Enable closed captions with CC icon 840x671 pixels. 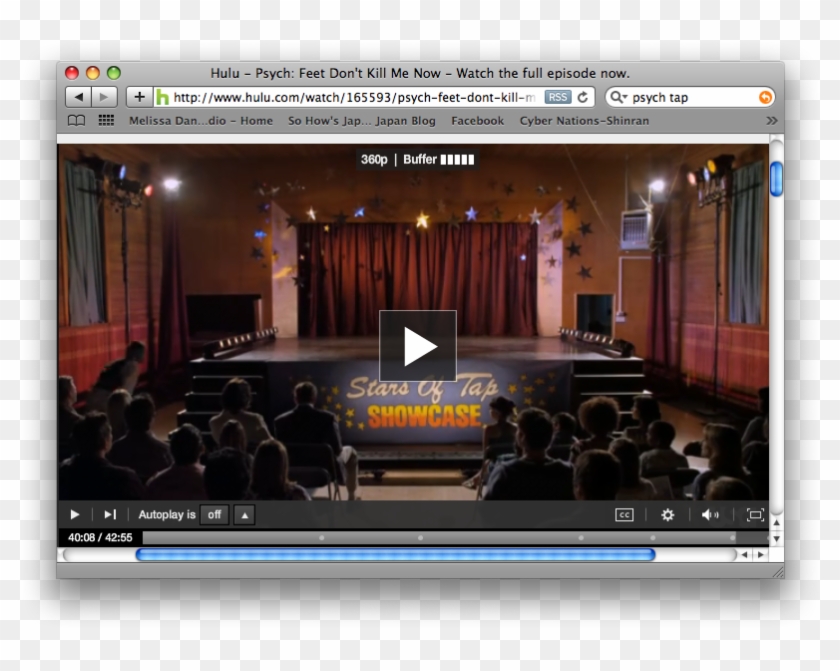tap(624, 515)
